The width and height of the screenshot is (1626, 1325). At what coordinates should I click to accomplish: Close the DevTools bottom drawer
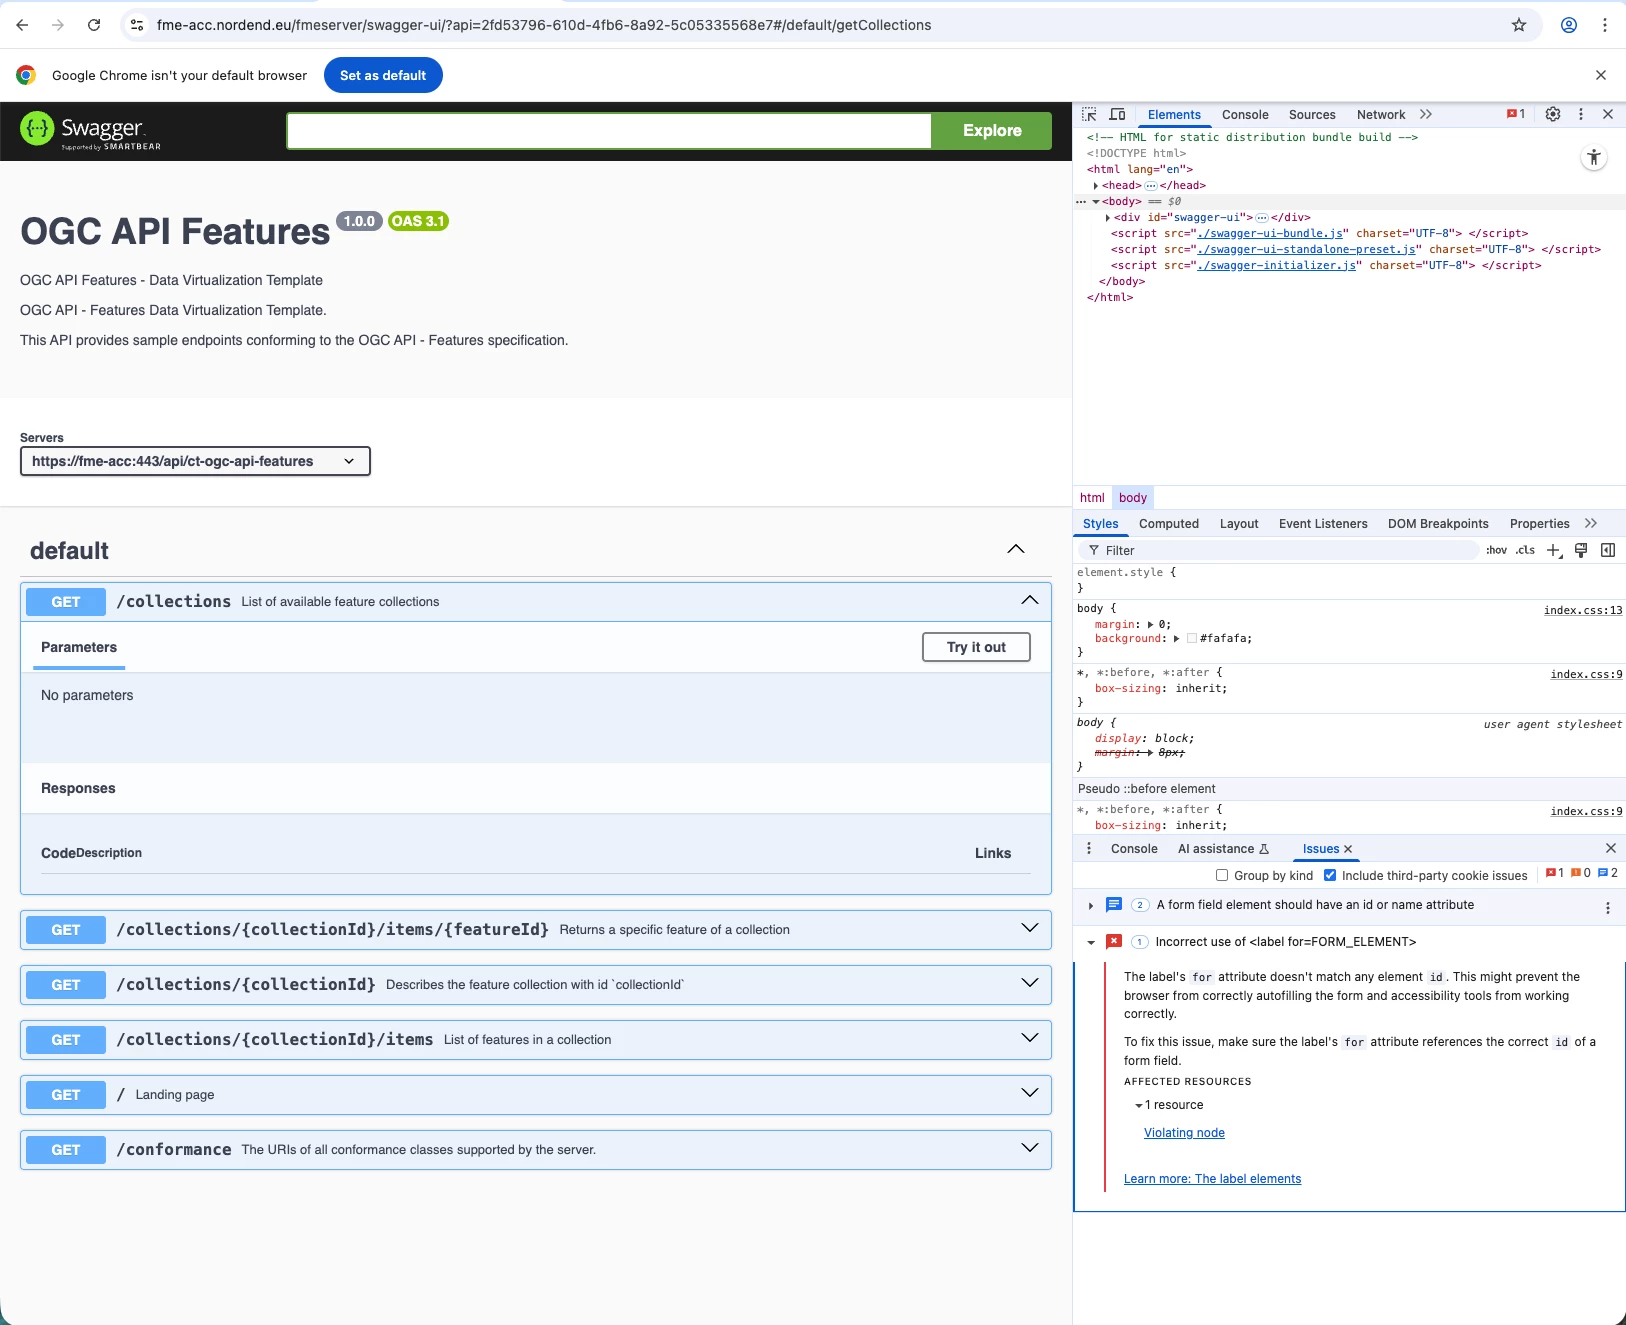pos(1611,848)
